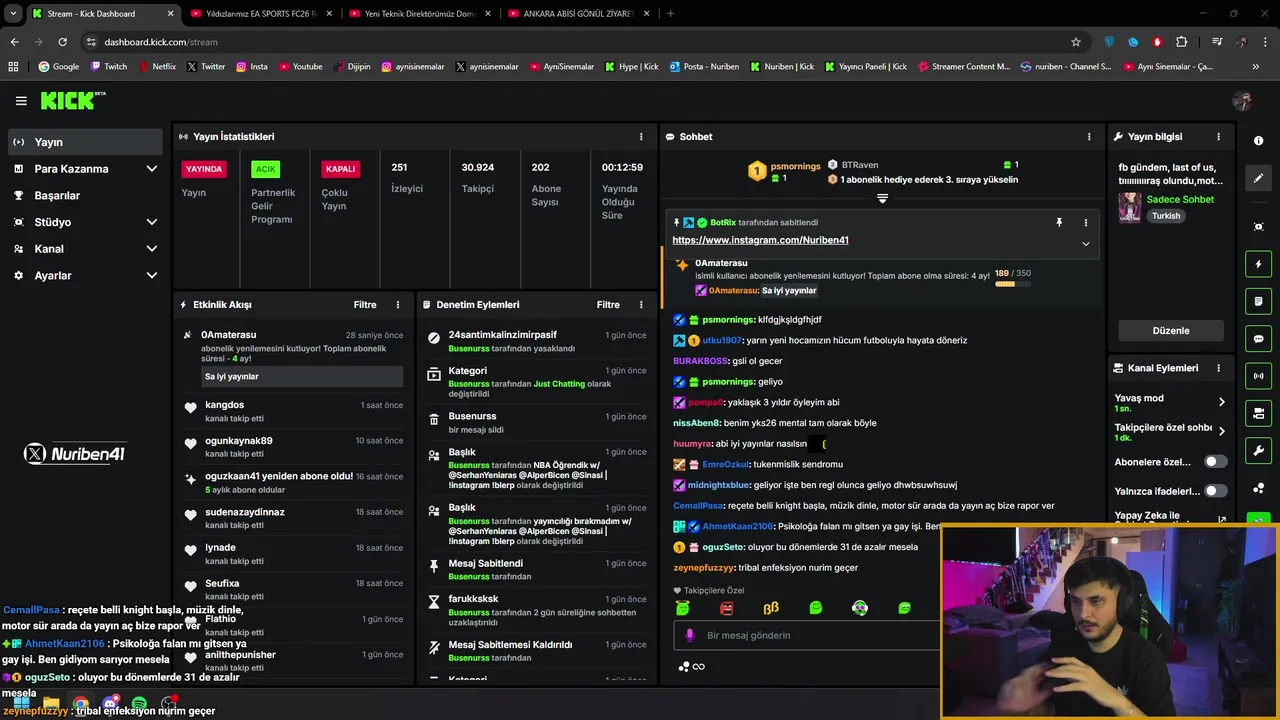
Task: Click the pencil edit icon in right toolbar
Action: coord(1258,178)
